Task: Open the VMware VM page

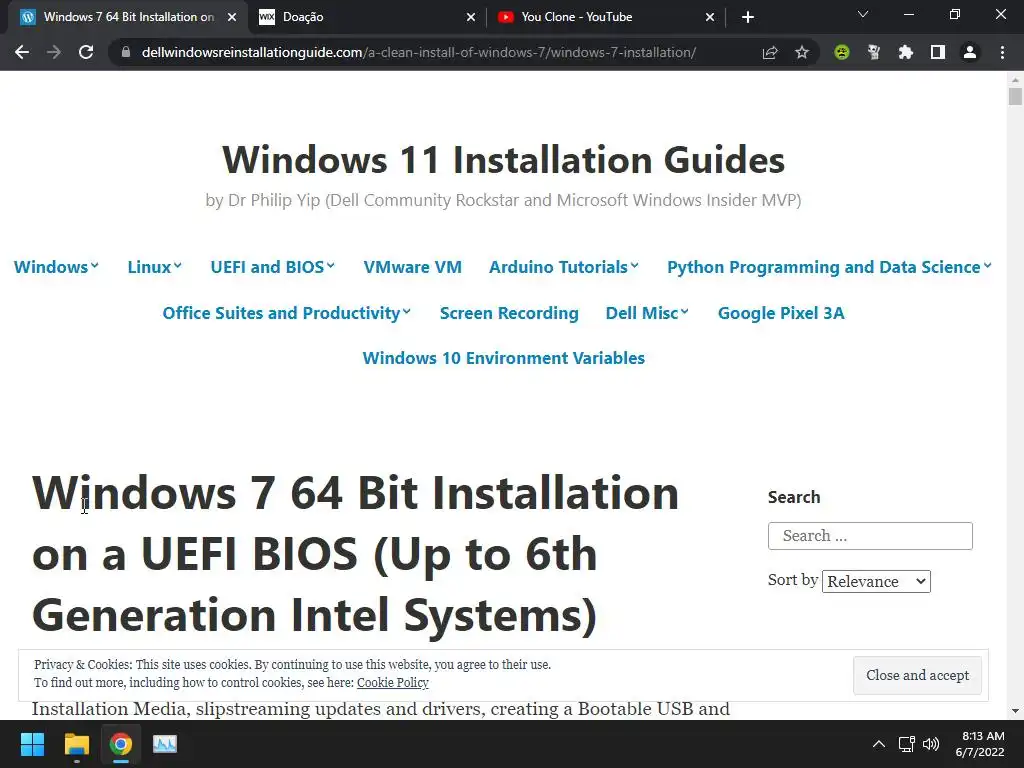Action: click(x=413, y=267)
